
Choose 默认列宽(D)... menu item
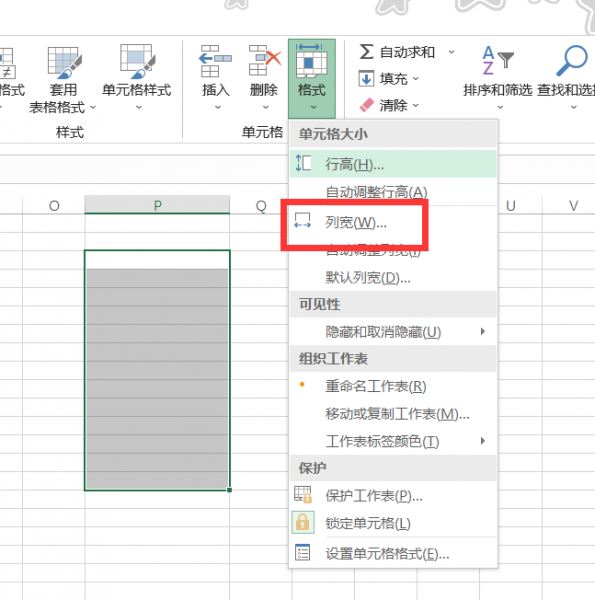click(393, 277)
